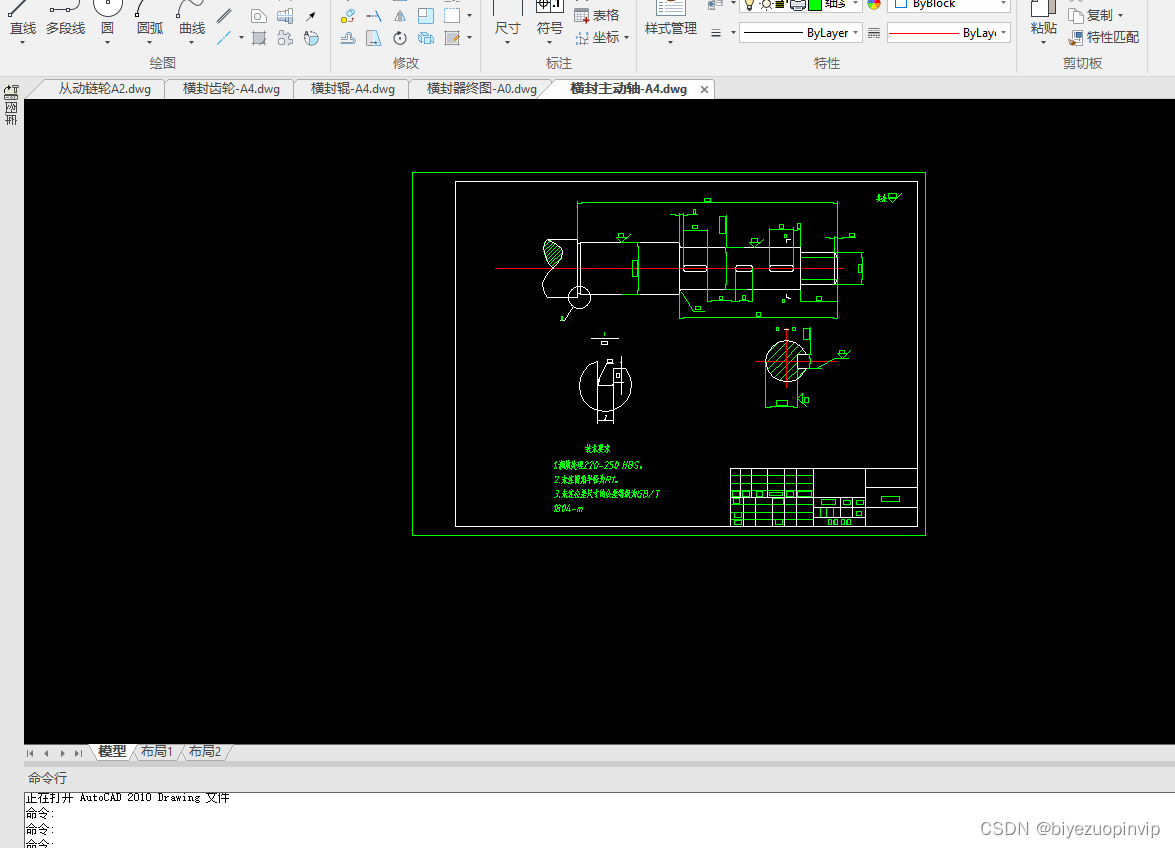Toggle the layer freeze sun icon
Image resolution: width=1175 pixels, height=848 pixels.
coord(766,4)
